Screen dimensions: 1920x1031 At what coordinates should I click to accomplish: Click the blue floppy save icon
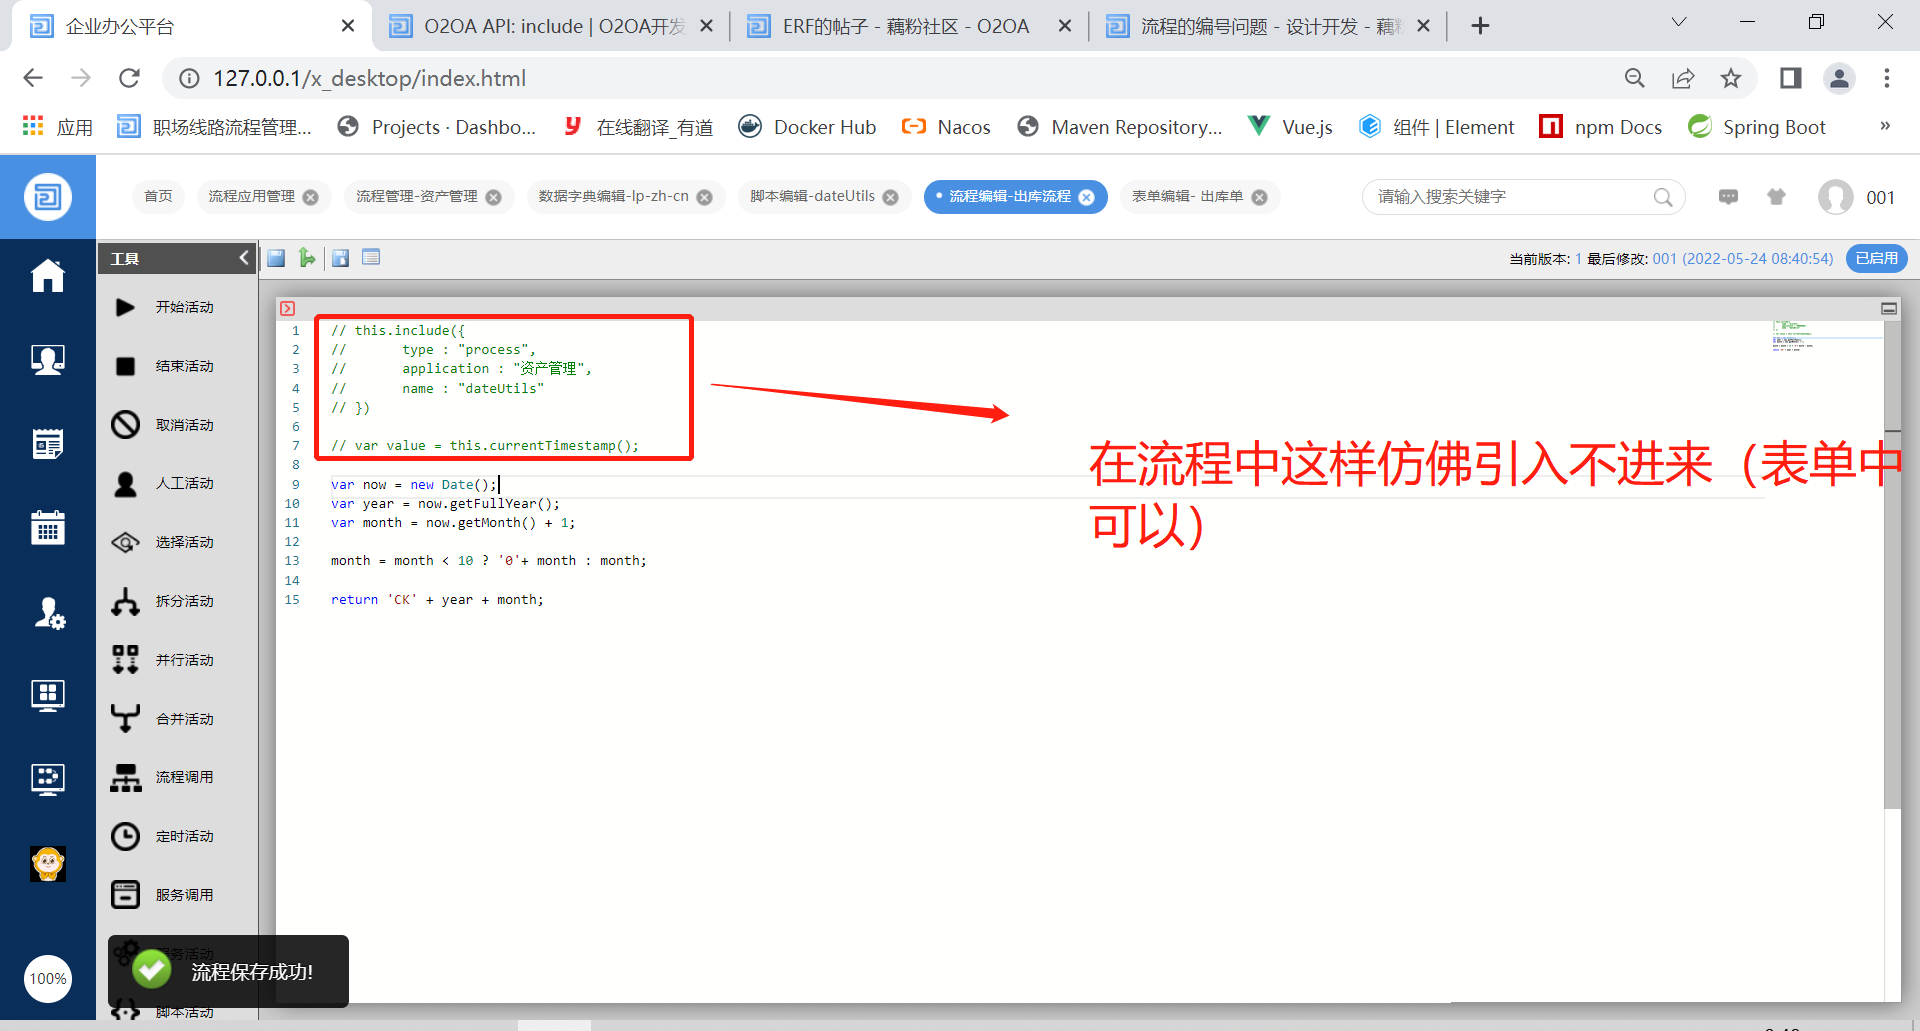[x=276, y=258]
